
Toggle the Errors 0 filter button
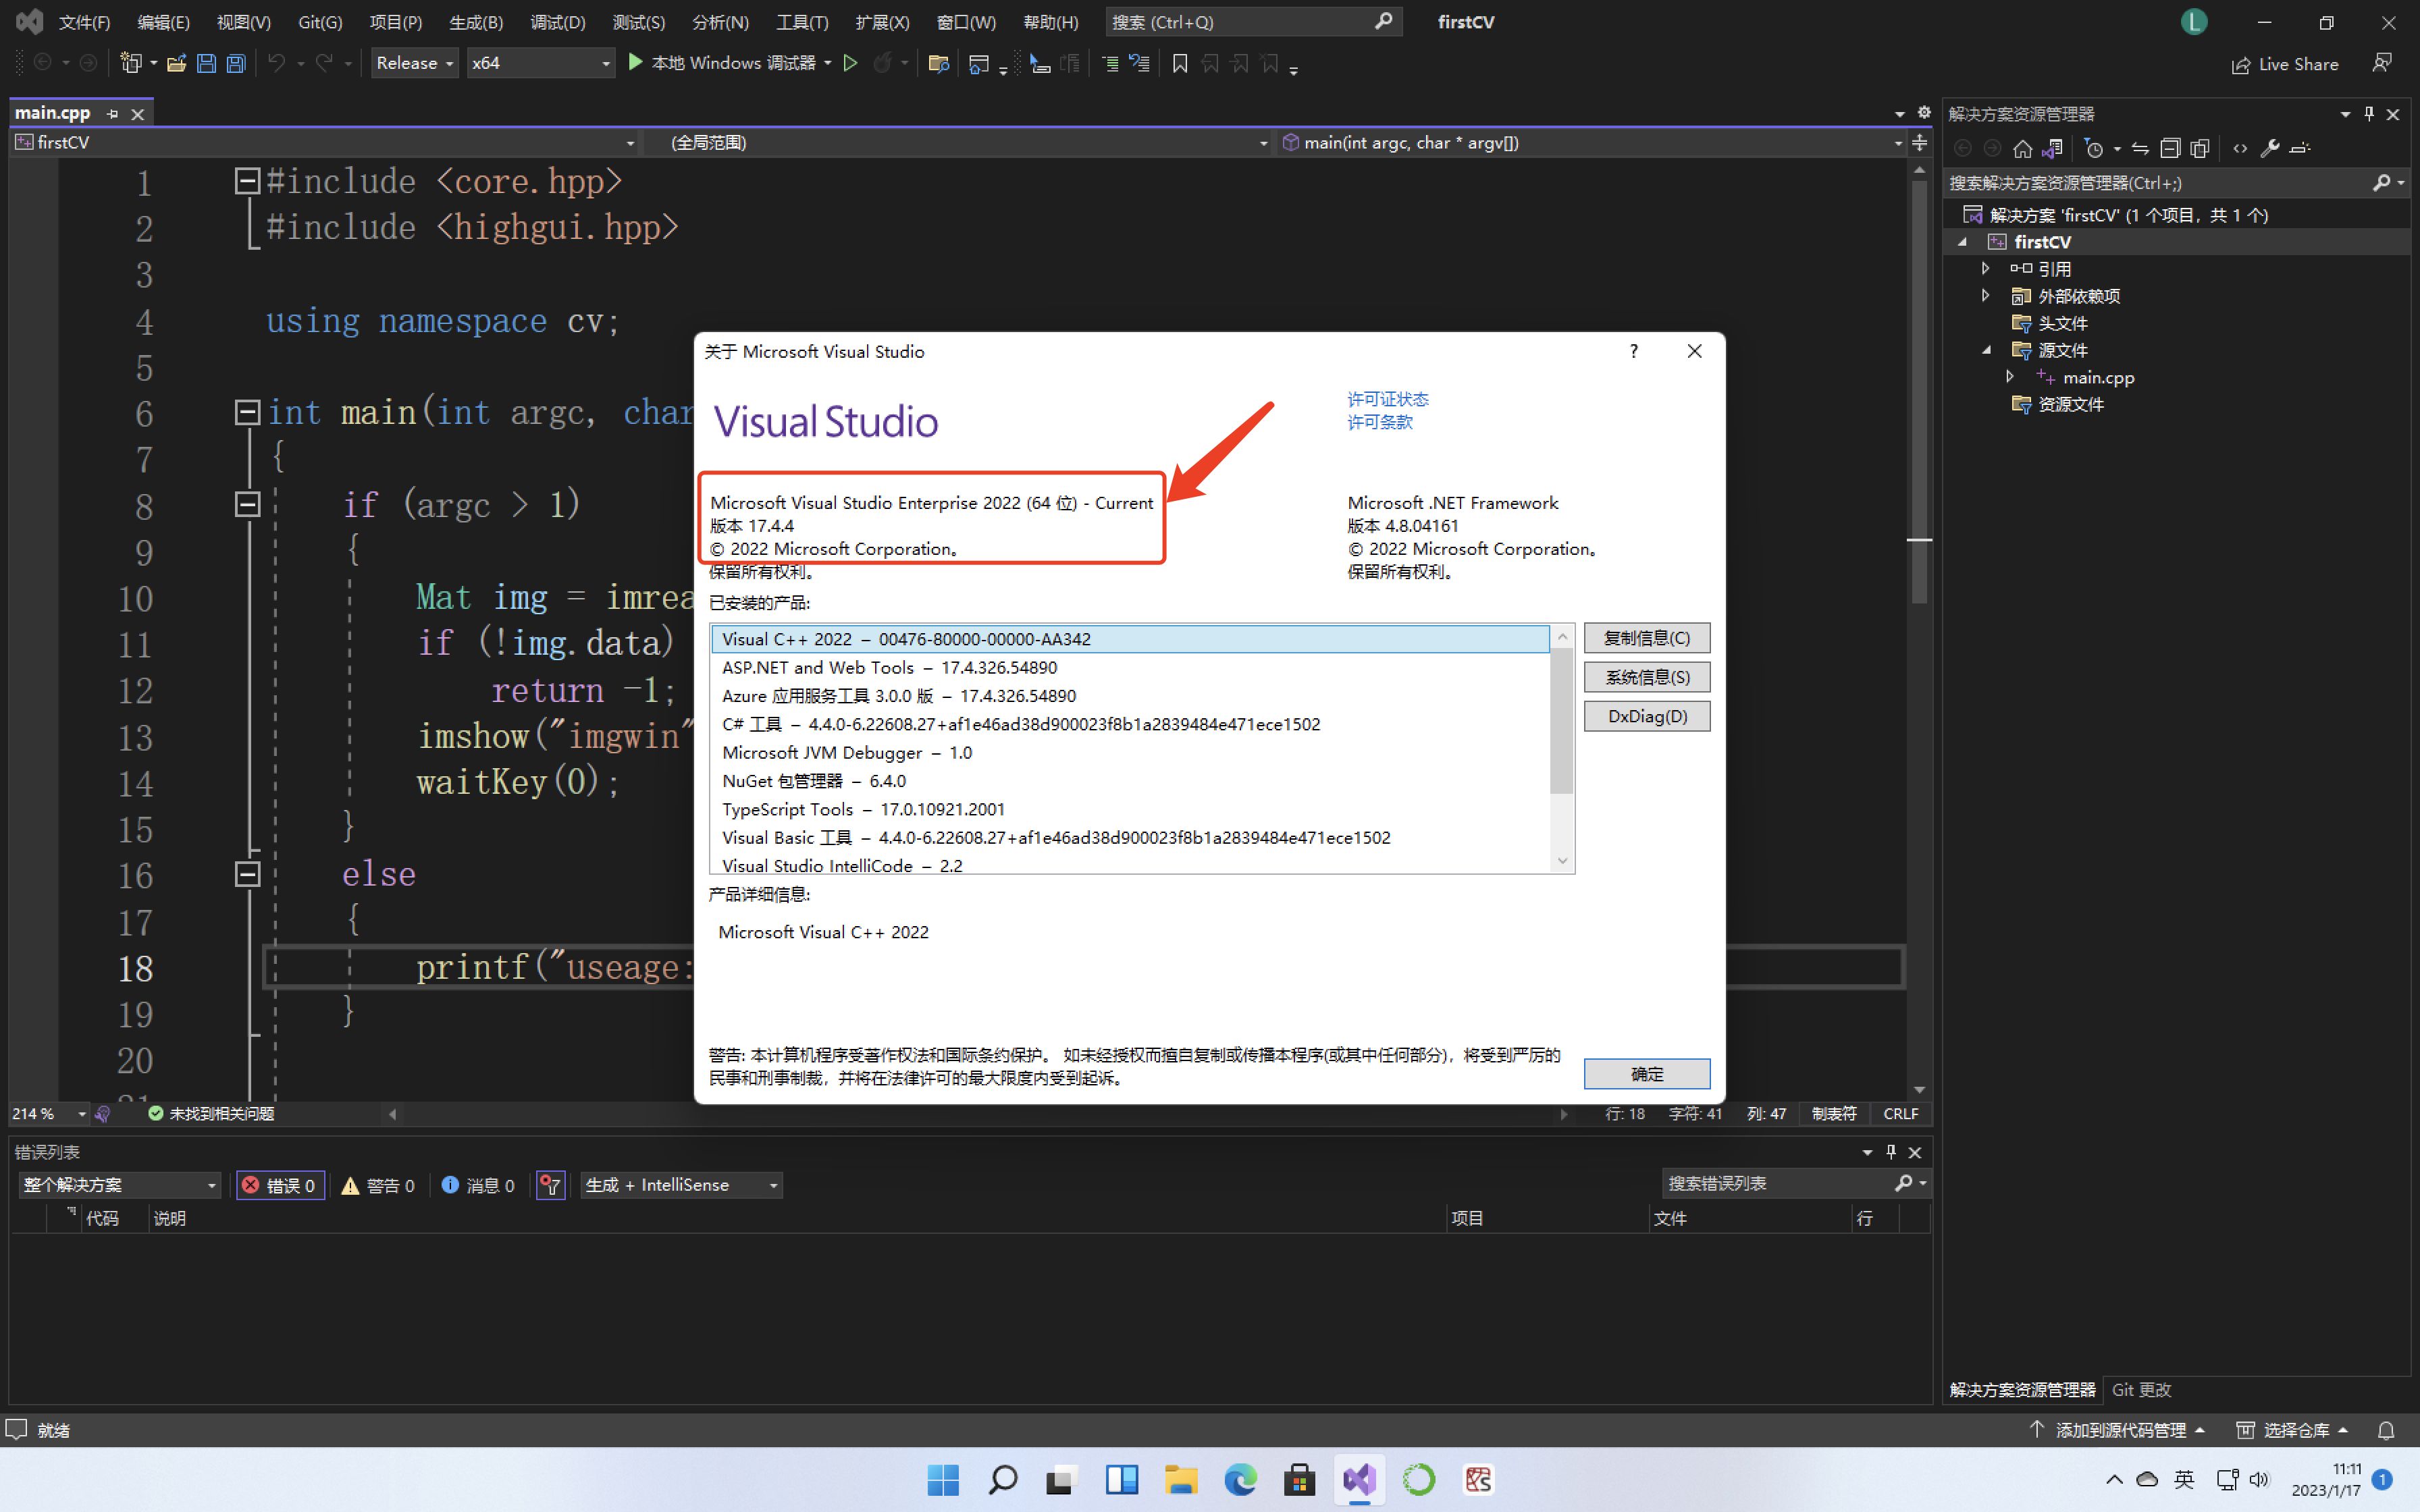click(280, 1185)
